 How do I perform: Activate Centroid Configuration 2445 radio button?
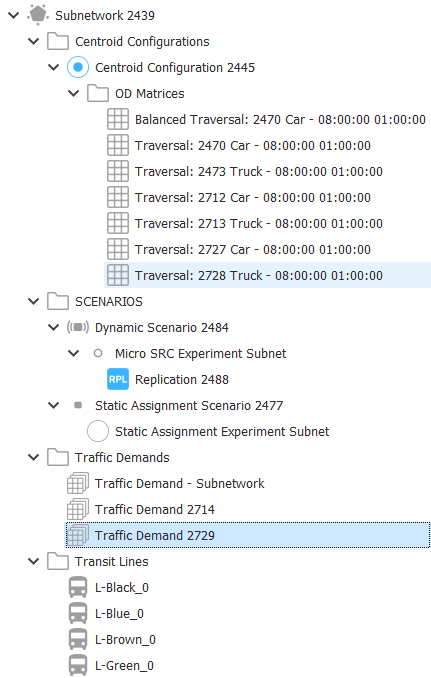(78, 67)
